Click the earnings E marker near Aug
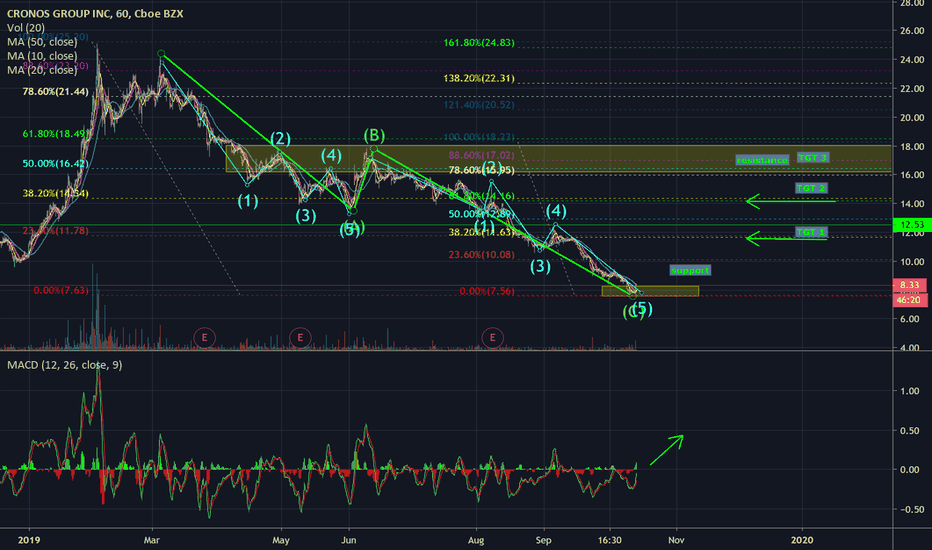The height and width of the screenshot is (550, 932). pos(492,338)
